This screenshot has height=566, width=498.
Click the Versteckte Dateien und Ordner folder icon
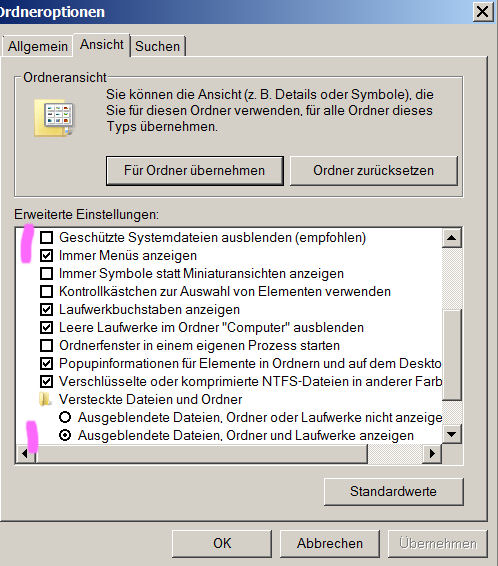(x=45, y=400)
